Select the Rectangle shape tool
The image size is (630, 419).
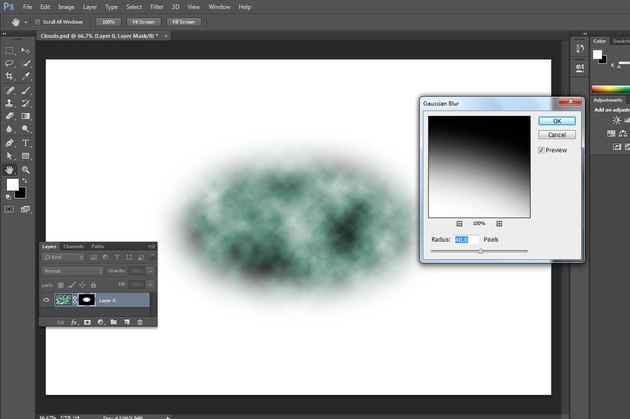pos(26,156)
